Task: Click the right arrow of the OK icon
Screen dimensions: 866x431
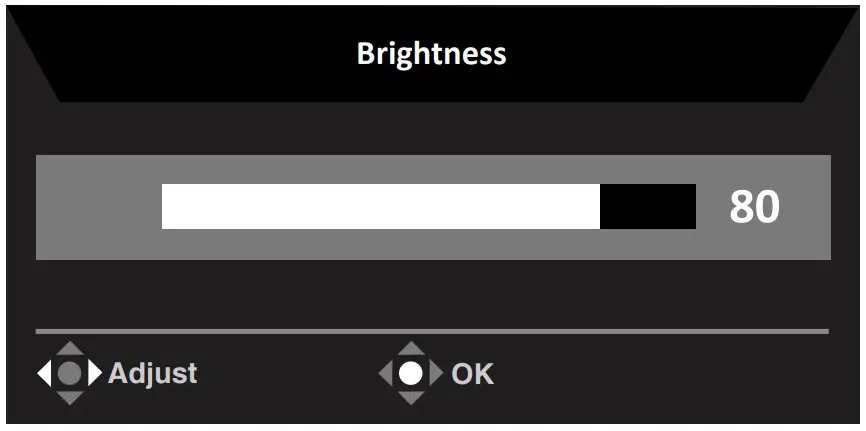Action: 436,374
